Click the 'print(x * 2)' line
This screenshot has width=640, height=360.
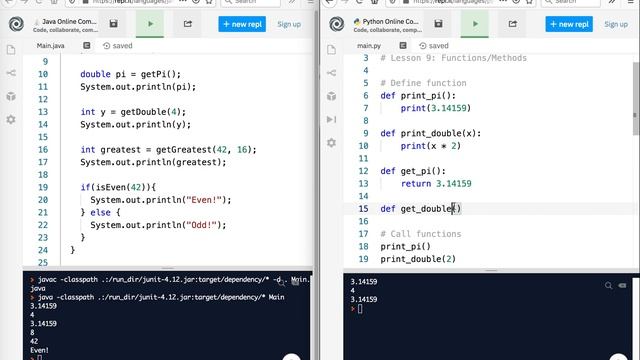pyautogui.click(x=431, y=146)
